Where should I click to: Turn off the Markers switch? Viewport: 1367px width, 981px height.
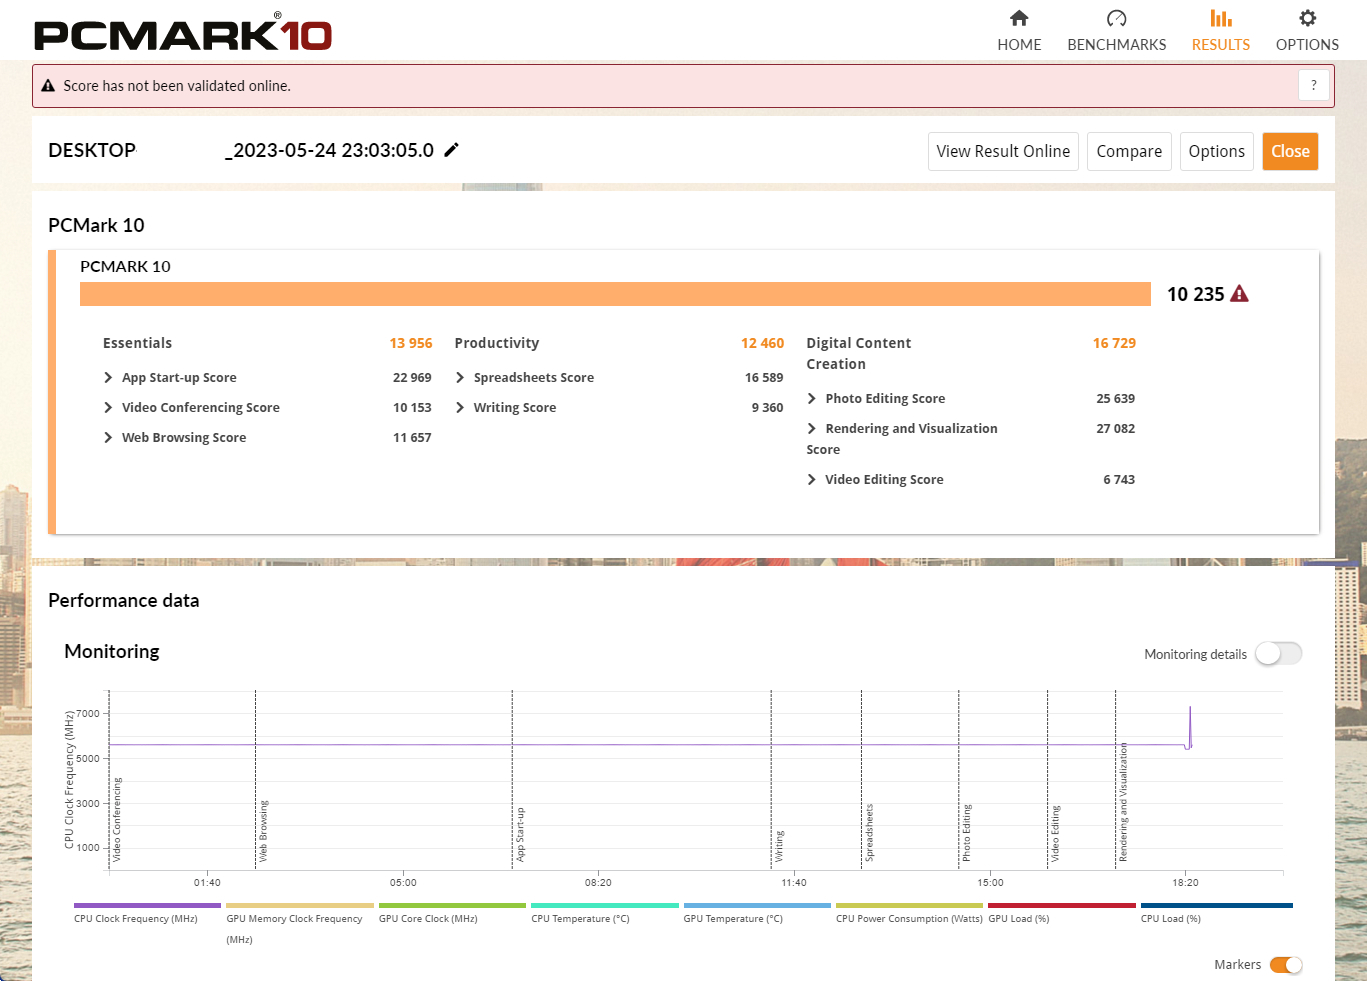pyautogui.click(x=1286, y=965)
